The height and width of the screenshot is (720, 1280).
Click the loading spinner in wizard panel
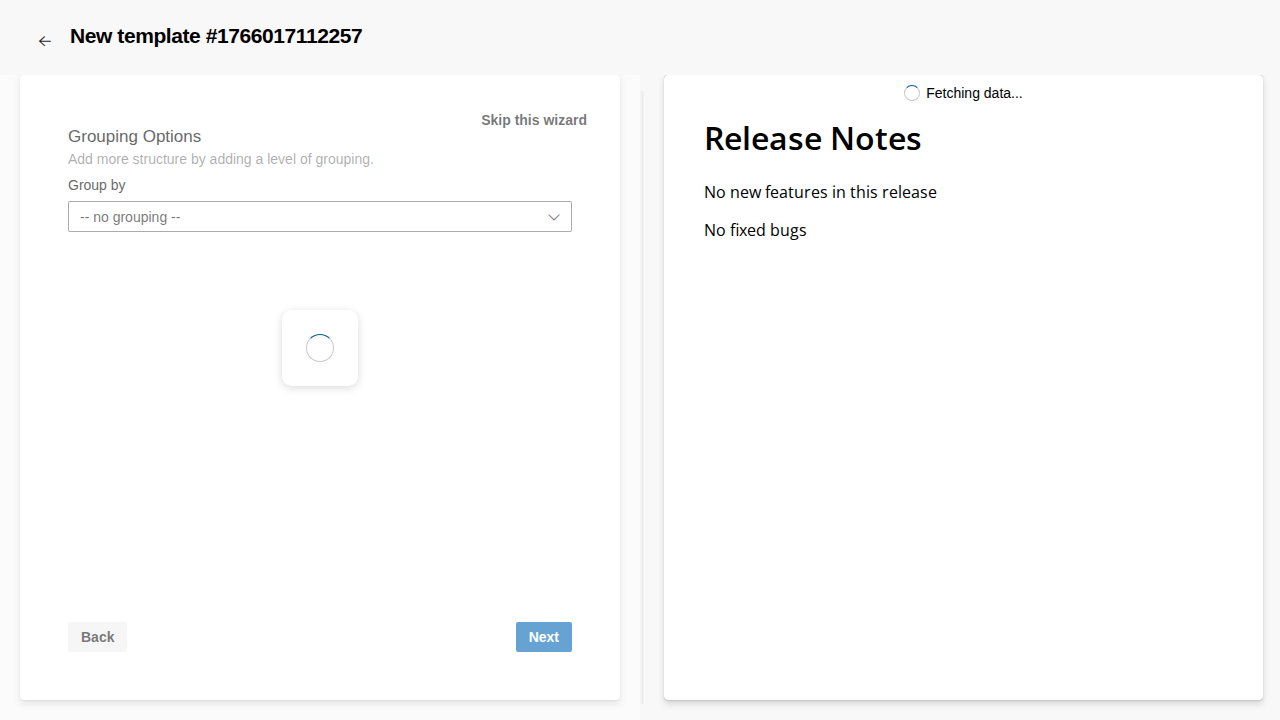tap(320, 348)
